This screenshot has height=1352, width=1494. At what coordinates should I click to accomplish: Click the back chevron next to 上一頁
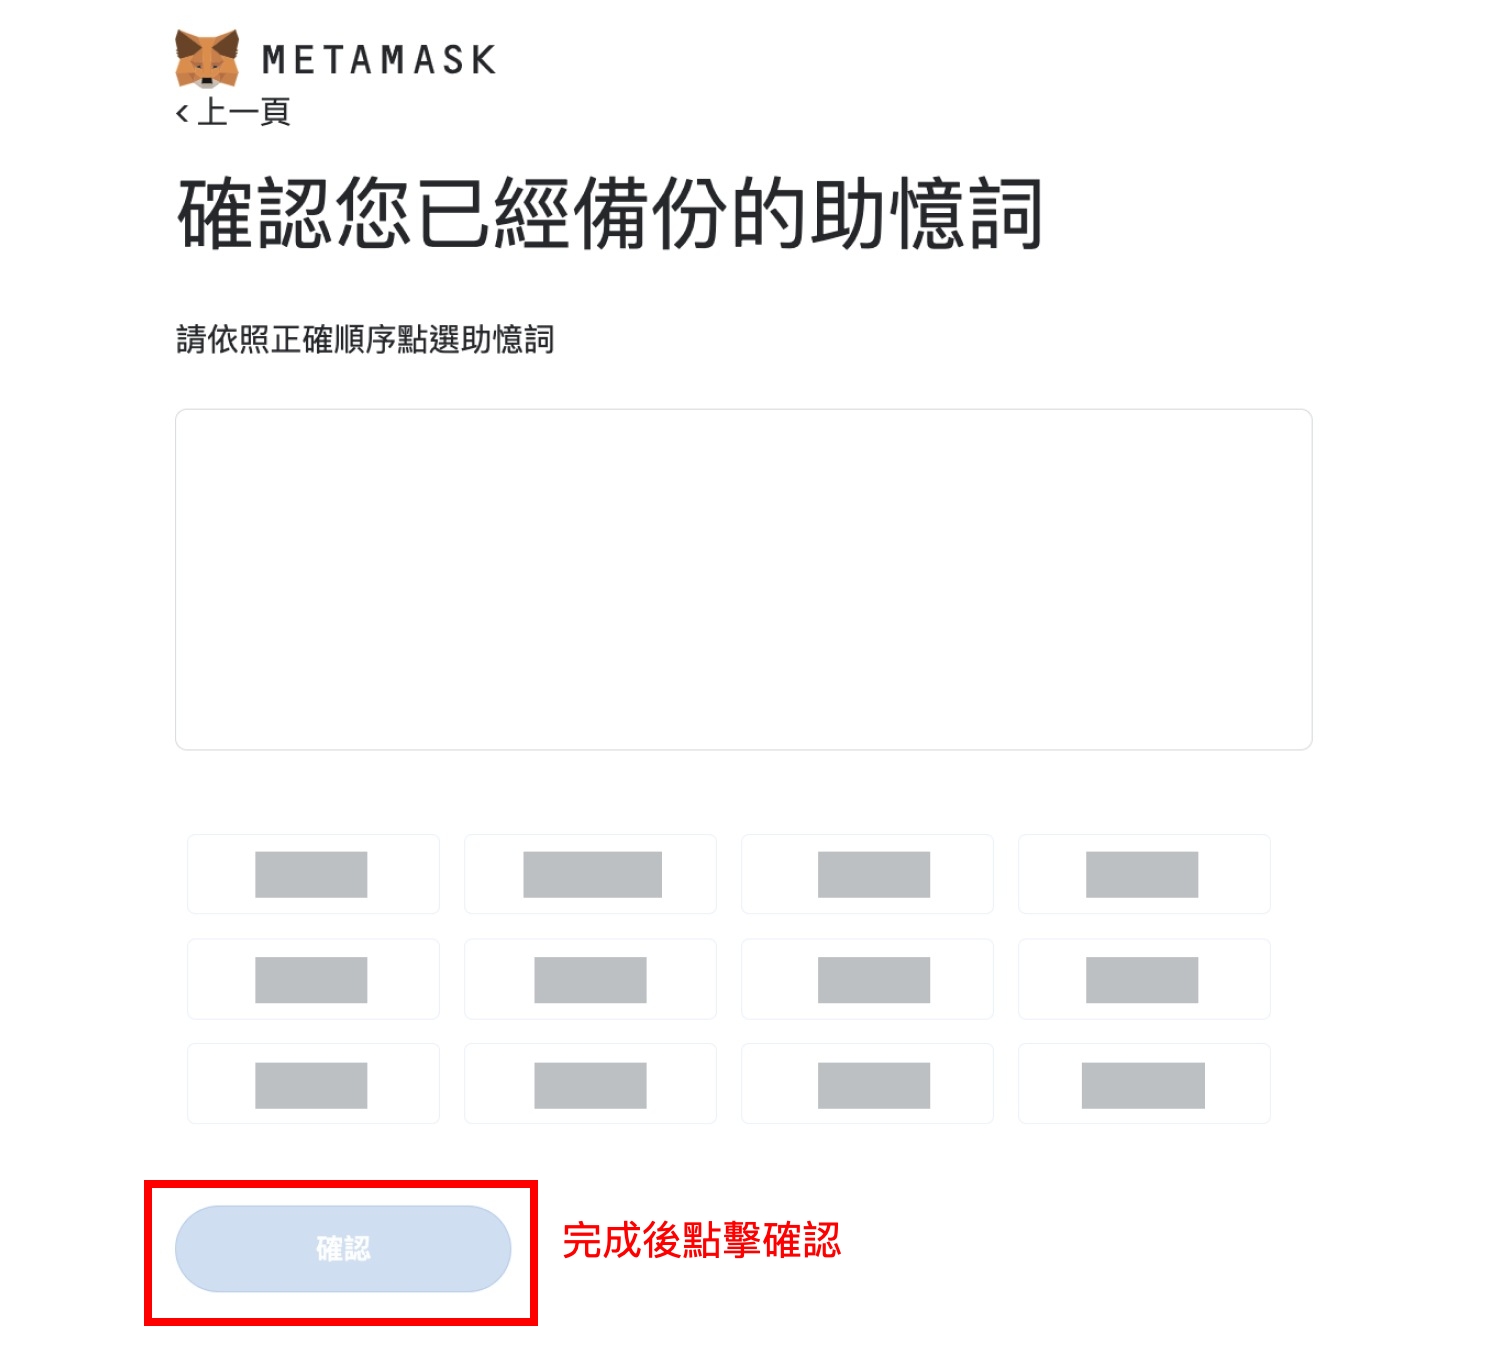click(182, 113)
